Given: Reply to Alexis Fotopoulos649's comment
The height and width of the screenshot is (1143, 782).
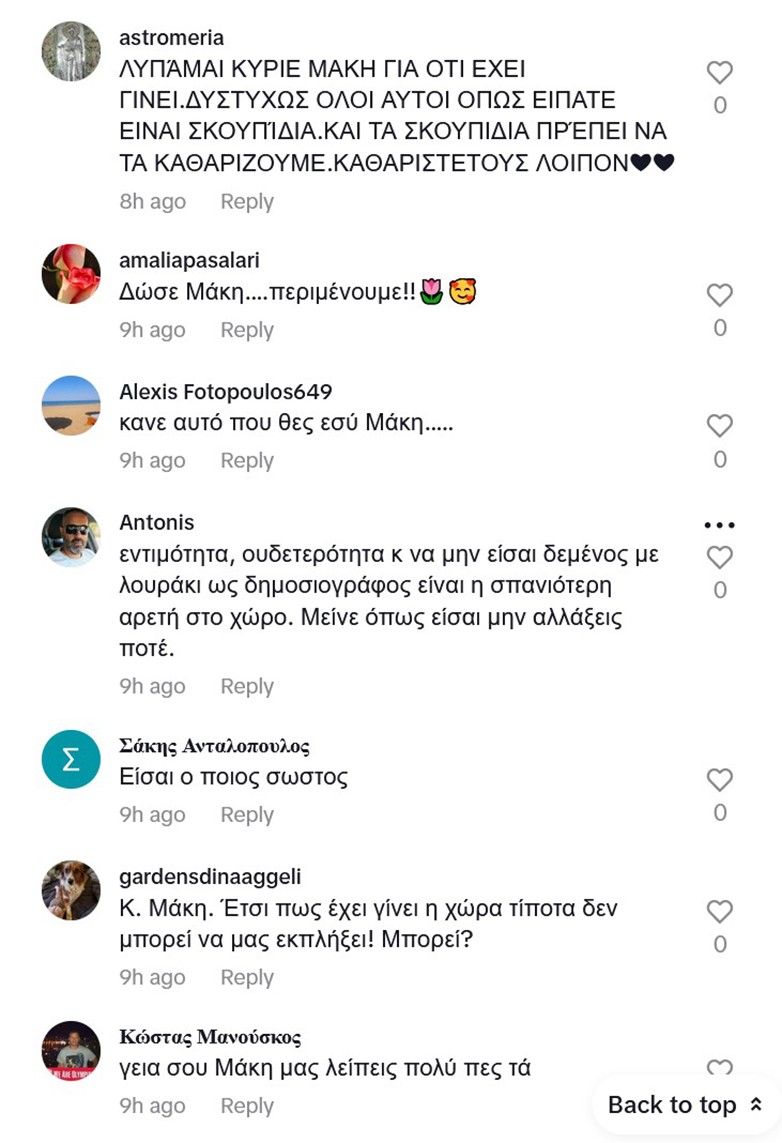Looking at the screenshot, I should 247,461.
